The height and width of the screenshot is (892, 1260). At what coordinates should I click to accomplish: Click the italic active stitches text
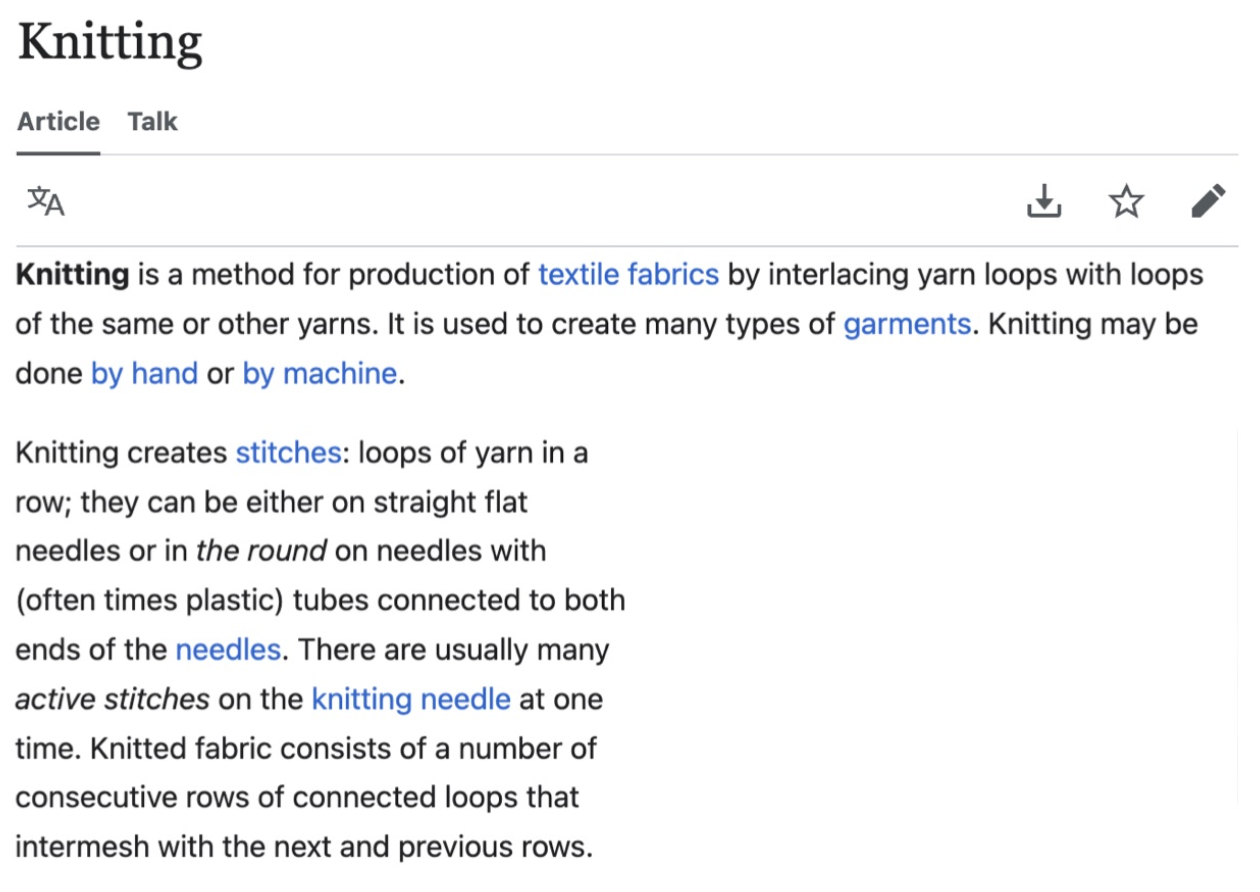pyautogui.click(x=112, y=698)
